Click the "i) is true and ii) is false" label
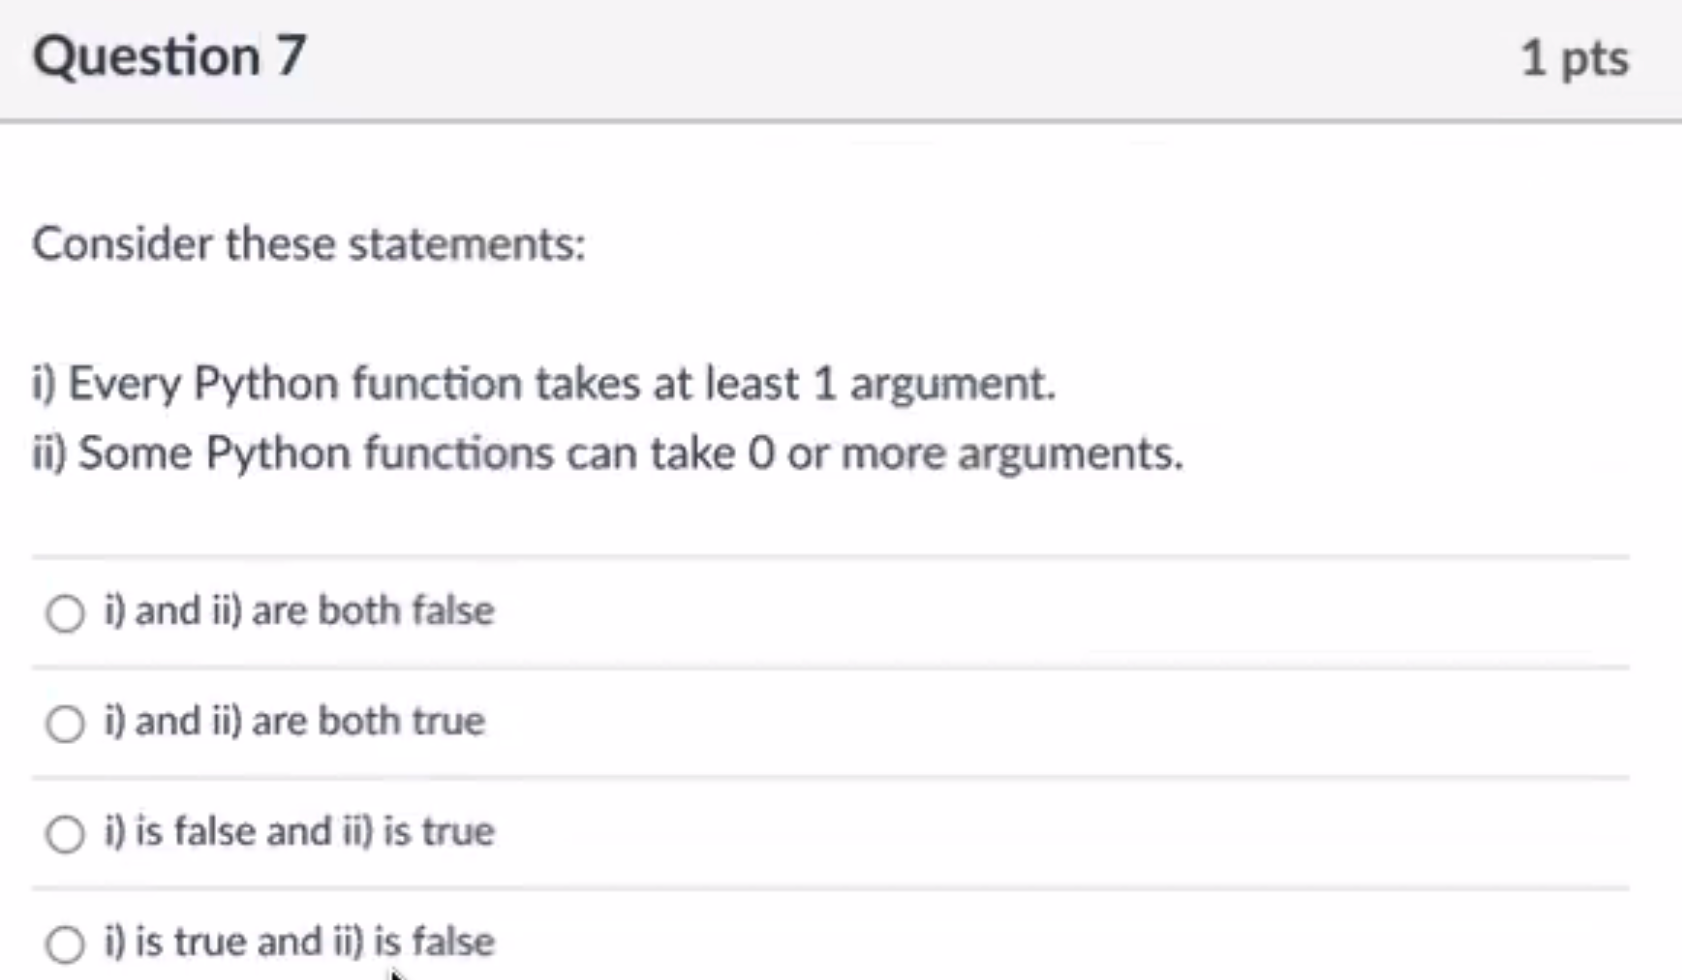 pyautogui.click(x=299, y=941)
